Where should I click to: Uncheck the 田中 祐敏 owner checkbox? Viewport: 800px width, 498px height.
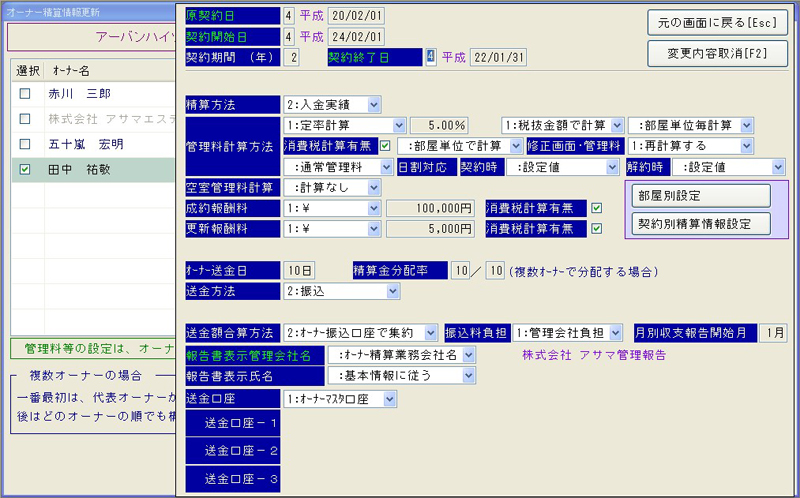pos(25,170)
